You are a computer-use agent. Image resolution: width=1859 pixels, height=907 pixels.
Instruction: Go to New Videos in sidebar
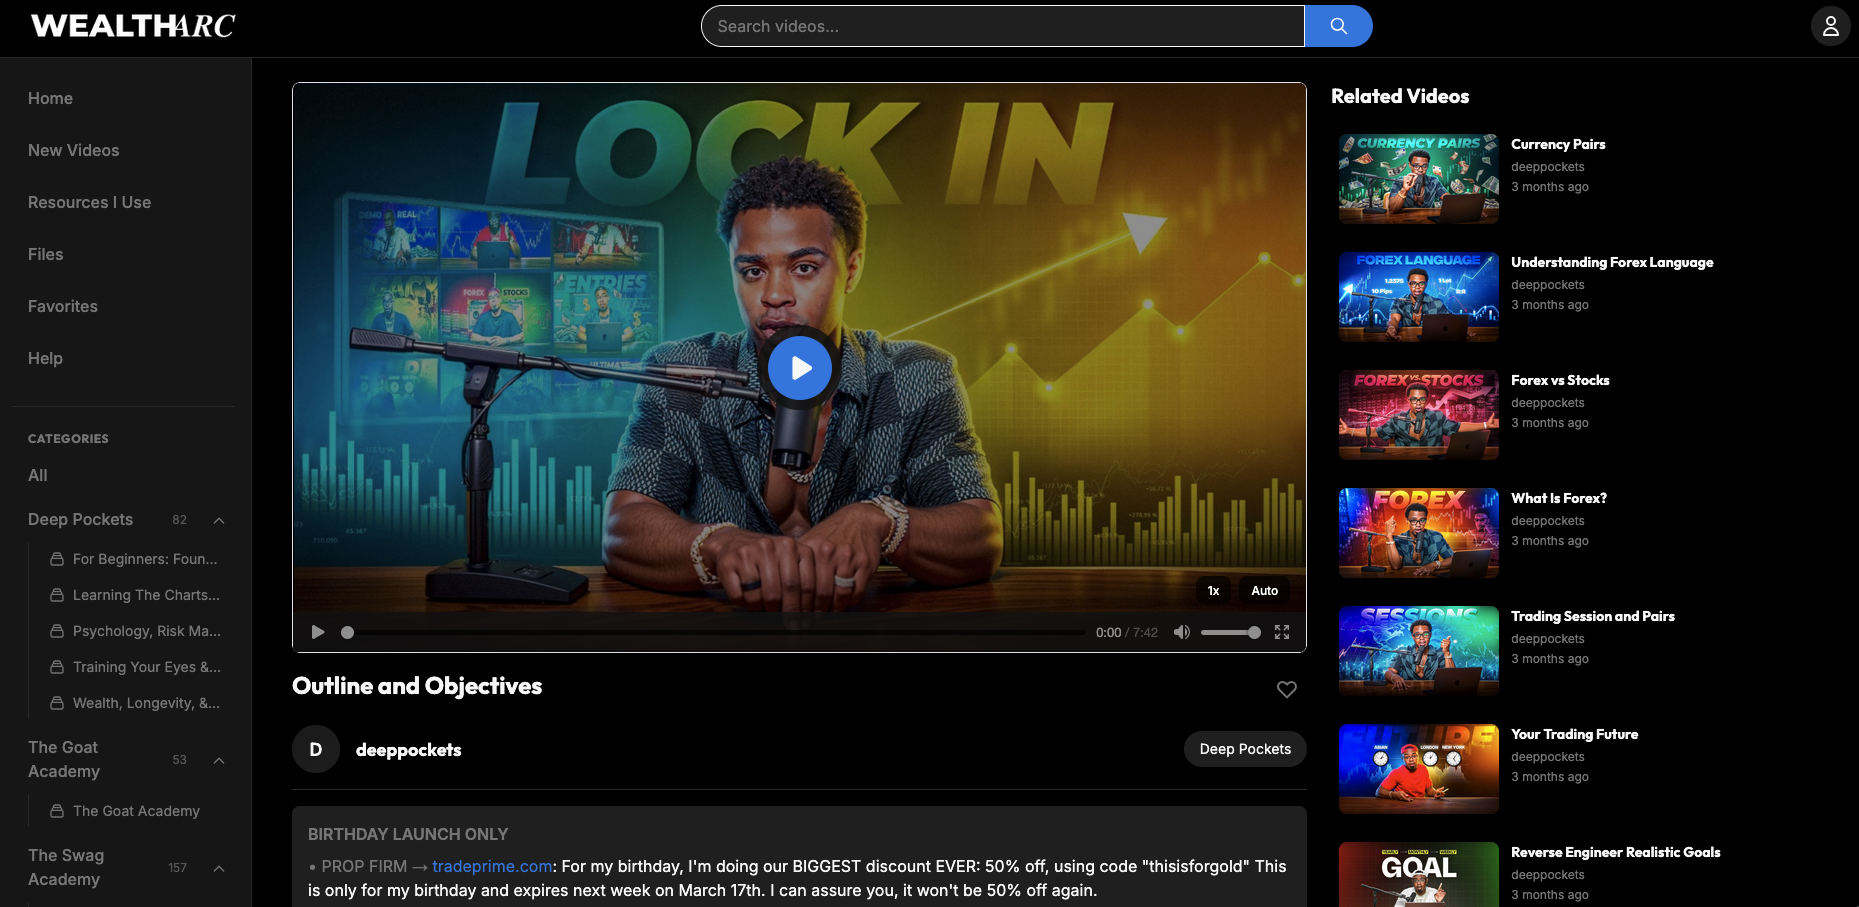[73, 150]
